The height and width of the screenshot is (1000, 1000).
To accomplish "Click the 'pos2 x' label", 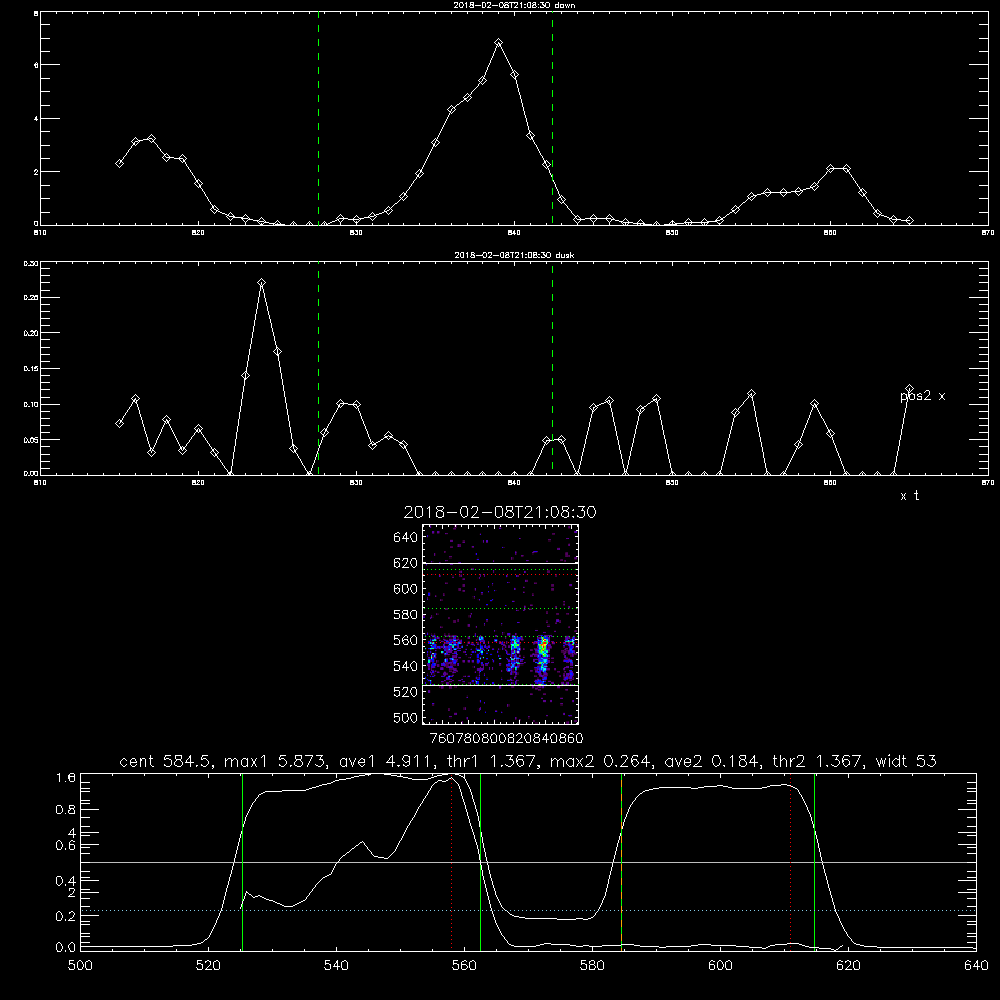I will (922, 396).
